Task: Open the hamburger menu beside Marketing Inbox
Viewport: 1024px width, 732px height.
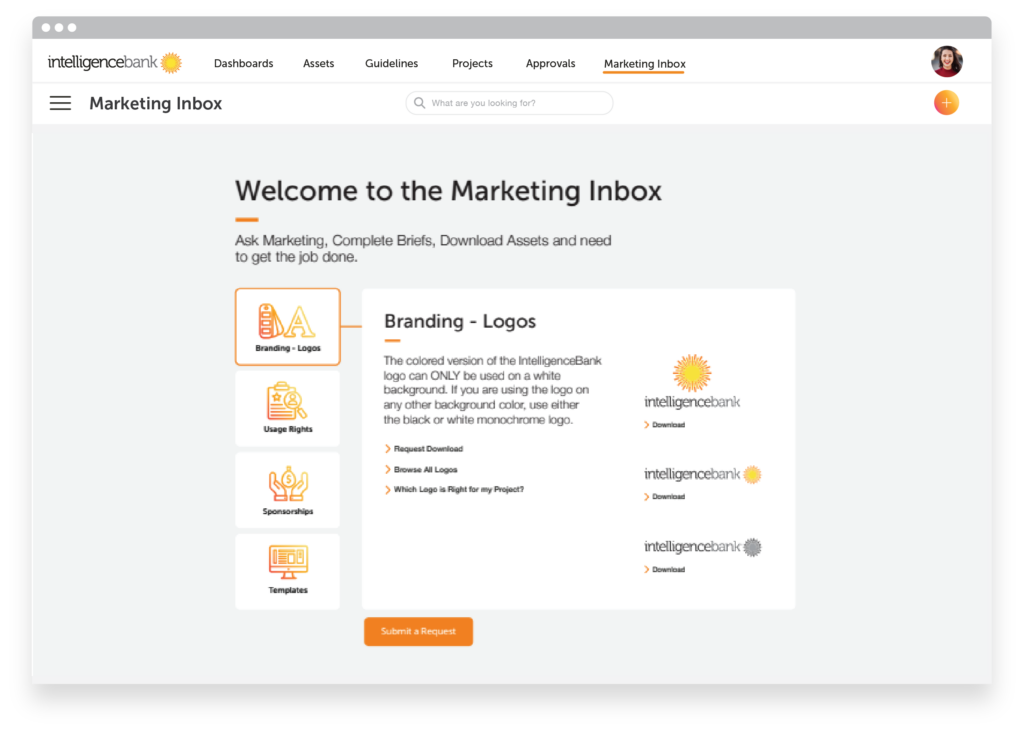Action: 60,102
